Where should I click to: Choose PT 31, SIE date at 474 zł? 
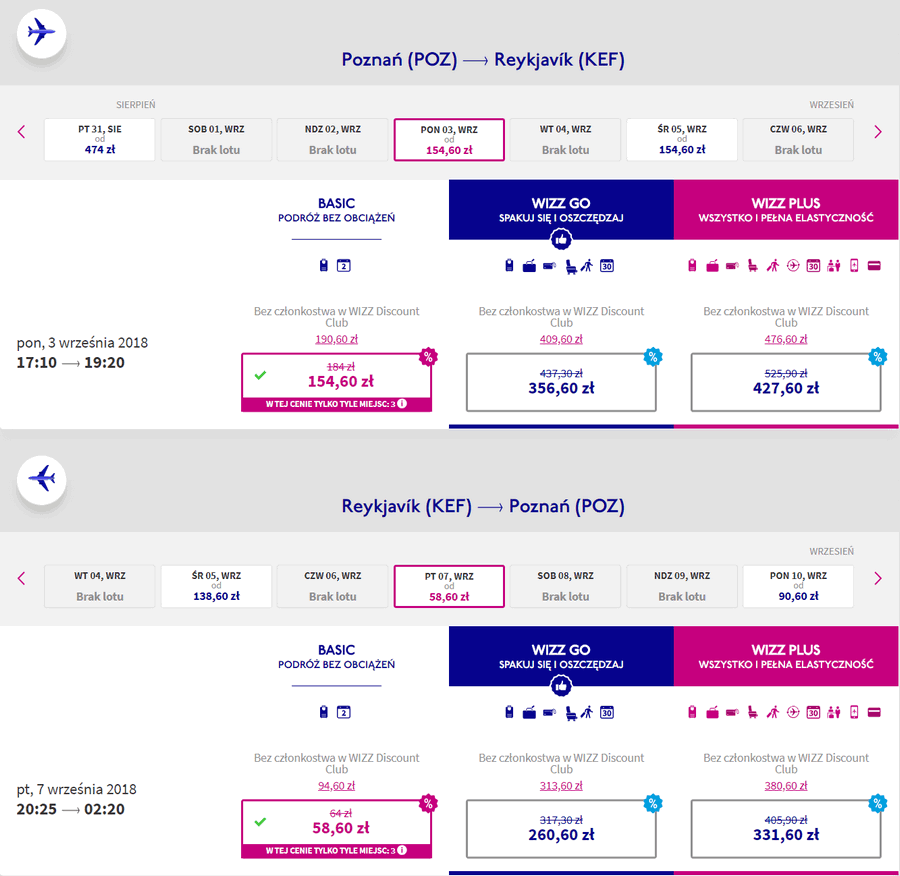pyautogui.click(x=99, y=139)
